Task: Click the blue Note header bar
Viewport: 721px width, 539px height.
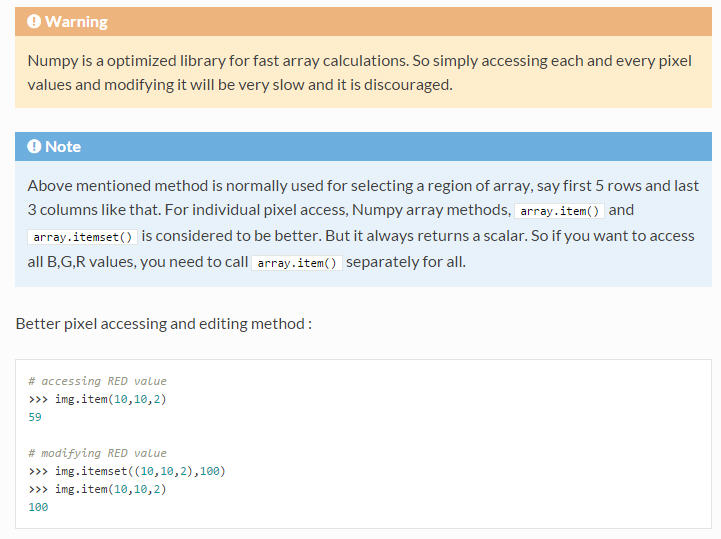Action: 363,147
